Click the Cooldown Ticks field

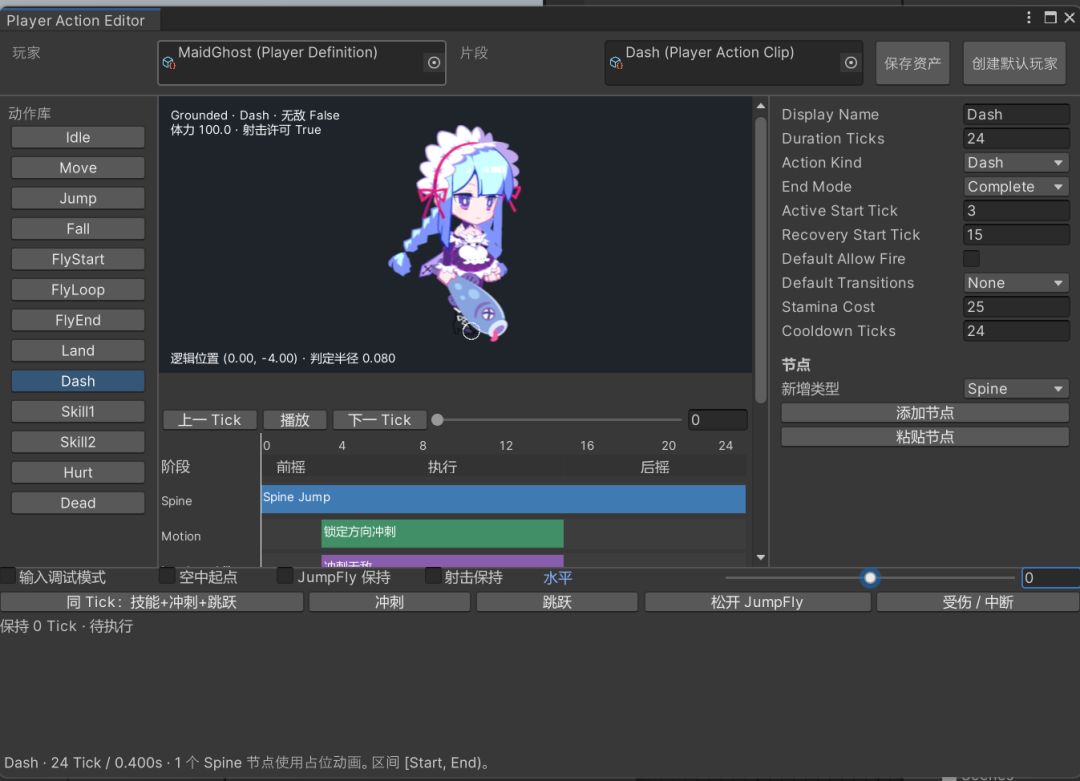[1016, 331]
